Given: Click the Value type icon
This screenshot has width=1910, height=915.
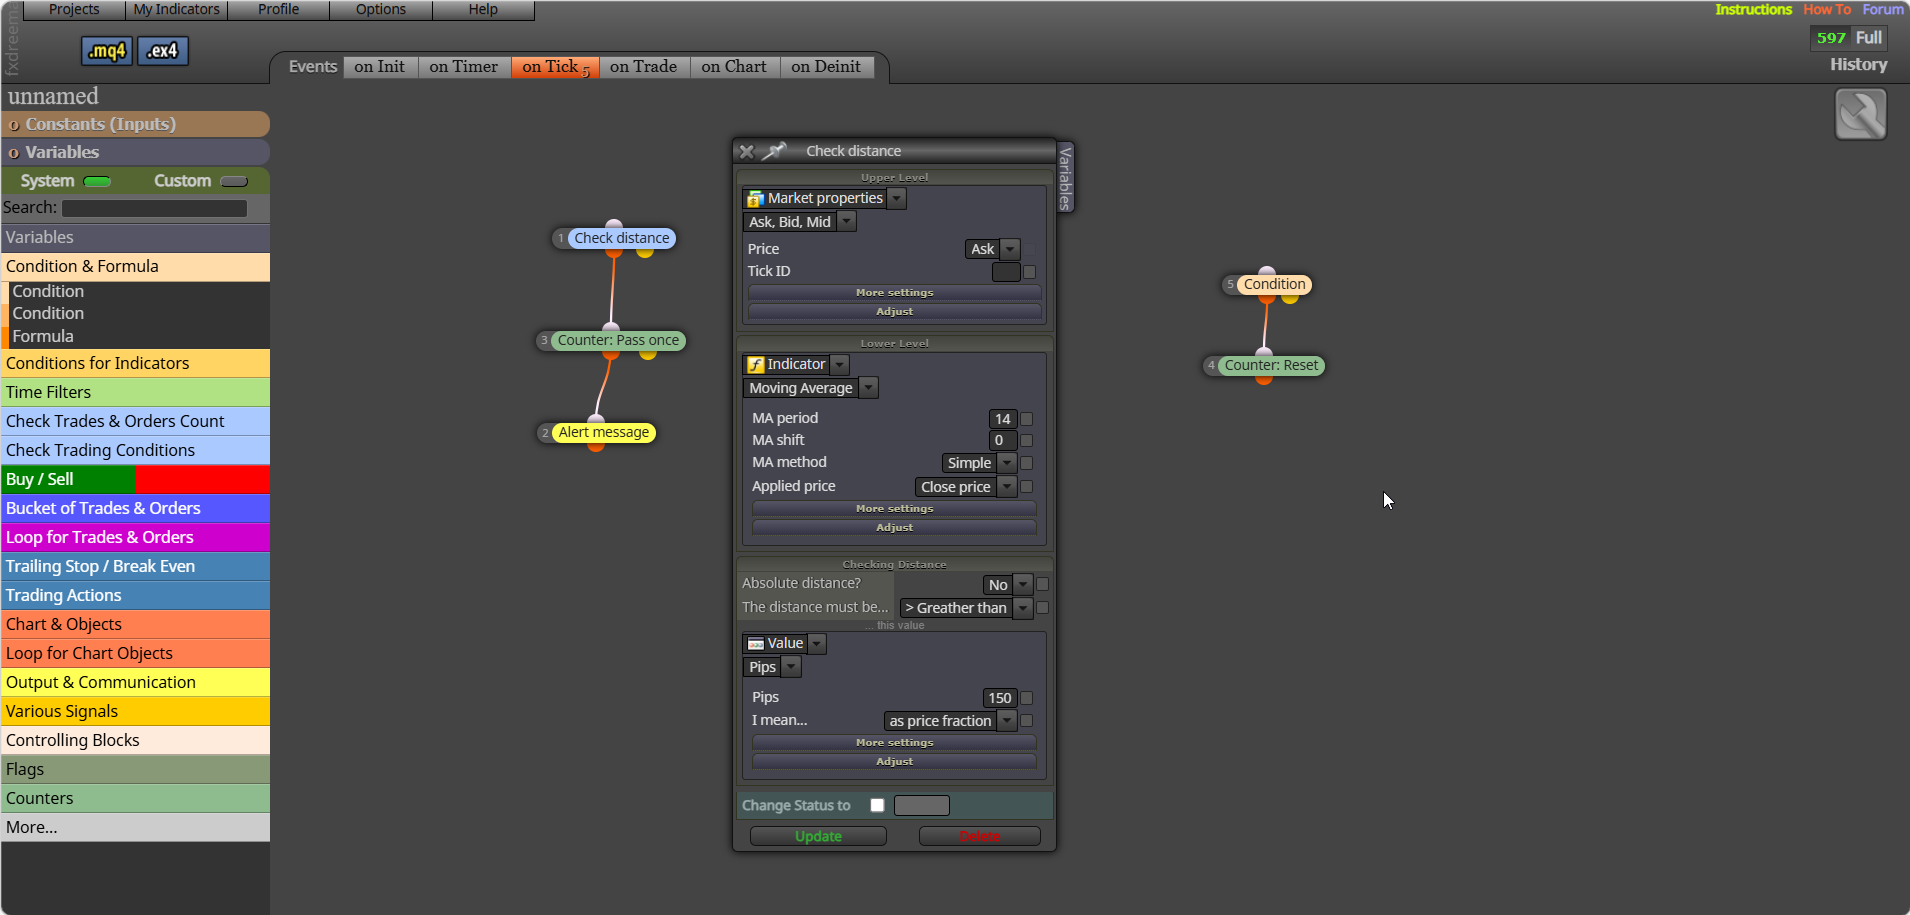Looking at the screenshot, I should (756, 644).
